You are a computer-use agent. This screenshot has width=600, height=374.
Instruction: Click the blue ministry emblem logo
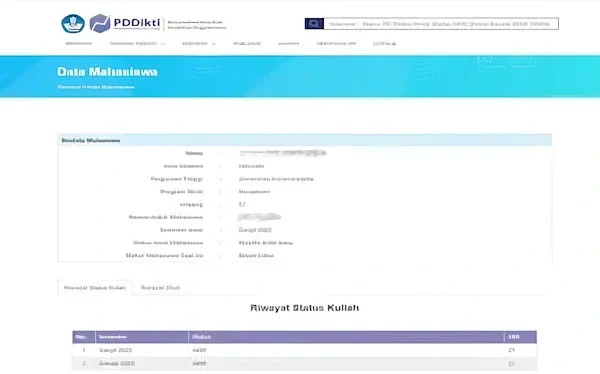coord(73,24)
